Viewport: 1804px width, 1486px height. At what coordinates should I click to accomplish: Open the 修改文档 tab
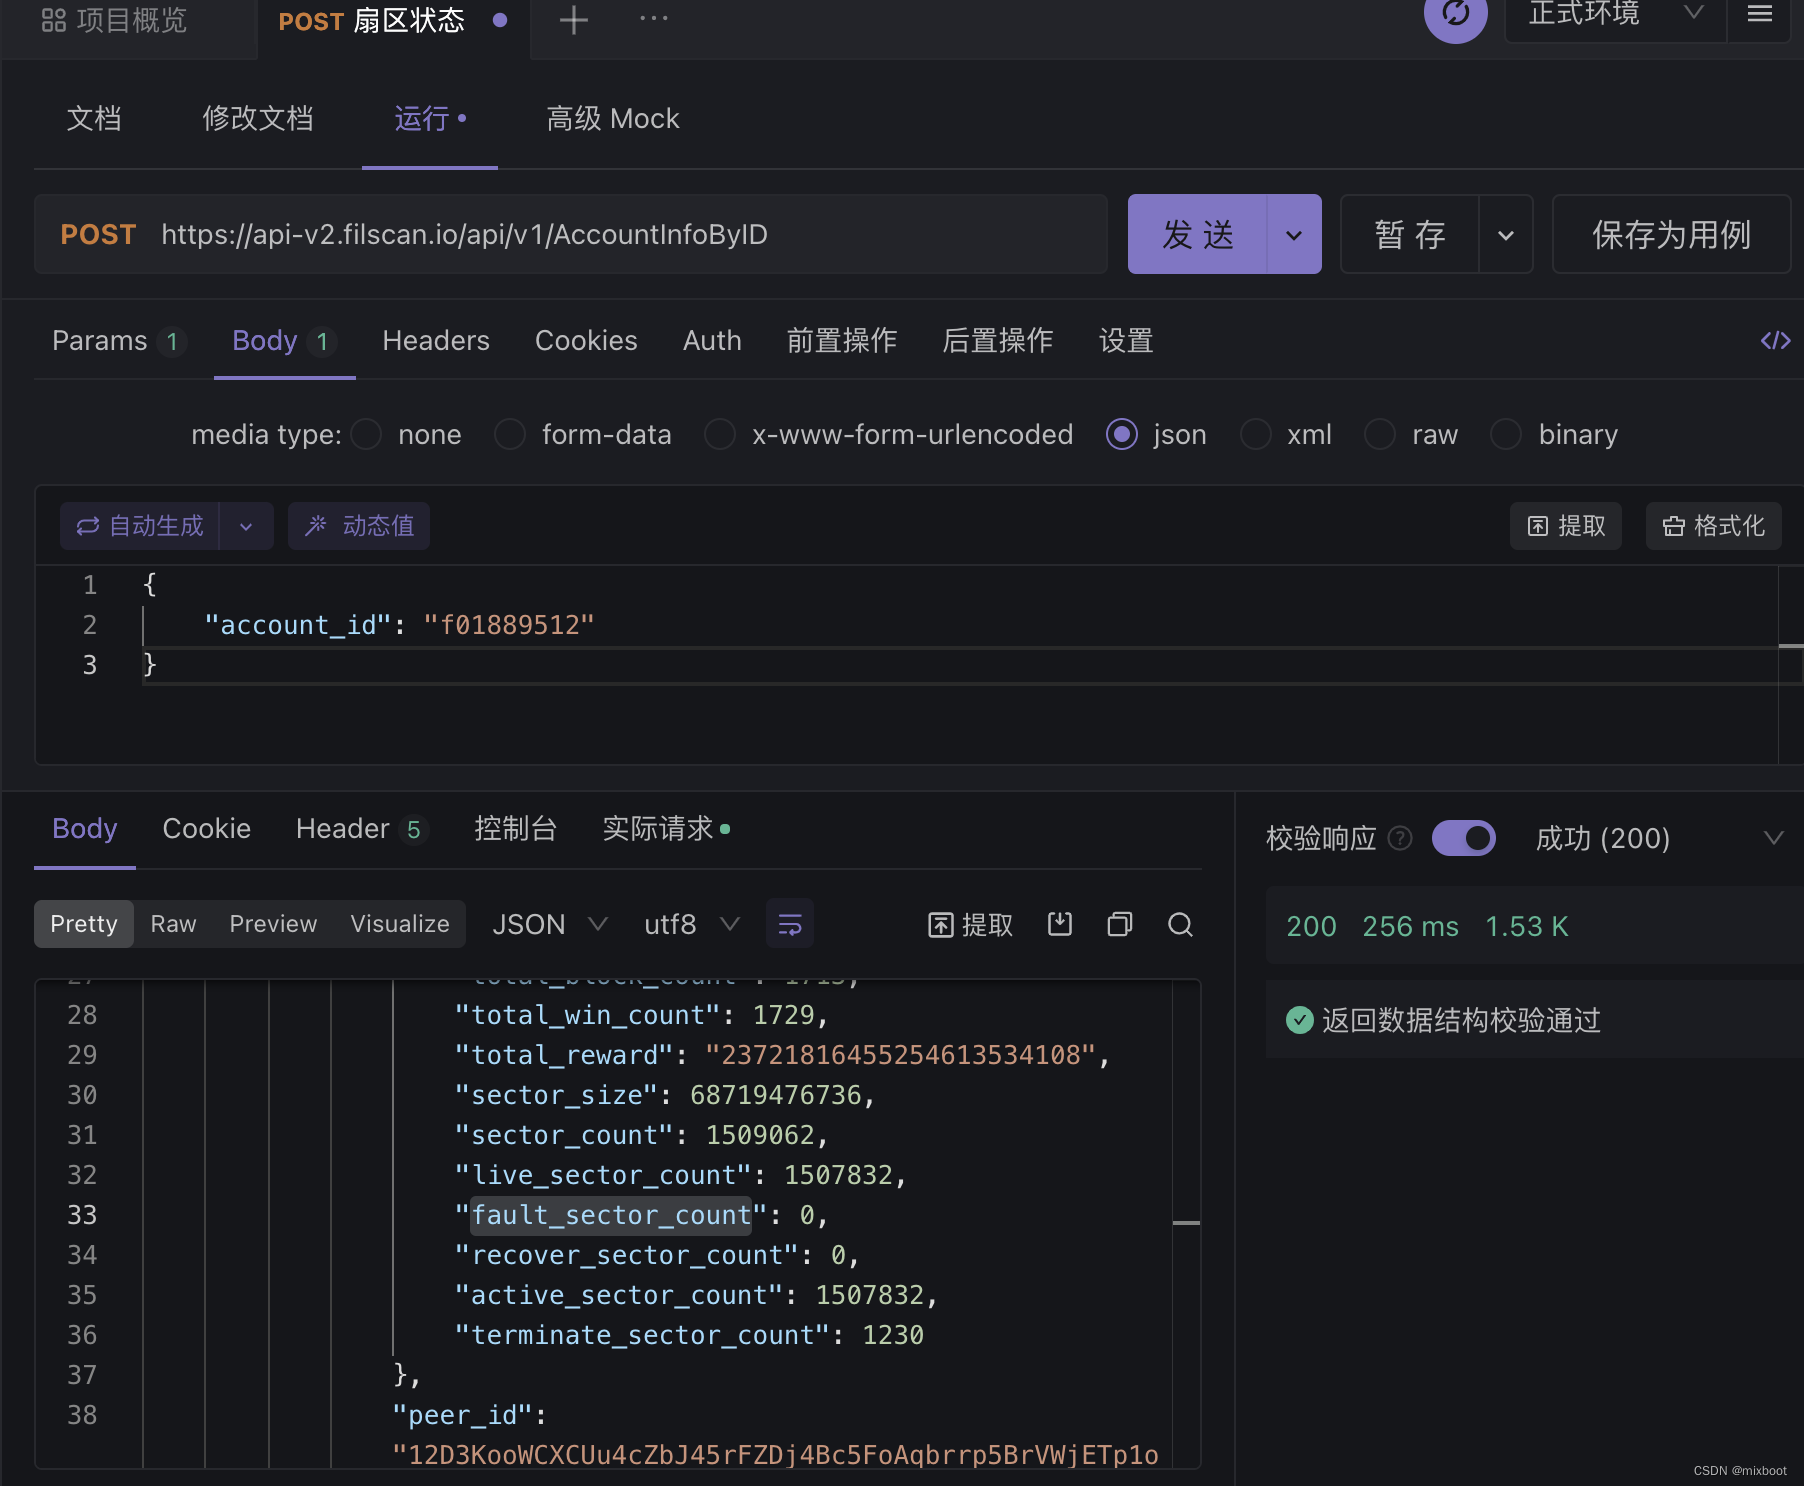click(x=258, y=119)
